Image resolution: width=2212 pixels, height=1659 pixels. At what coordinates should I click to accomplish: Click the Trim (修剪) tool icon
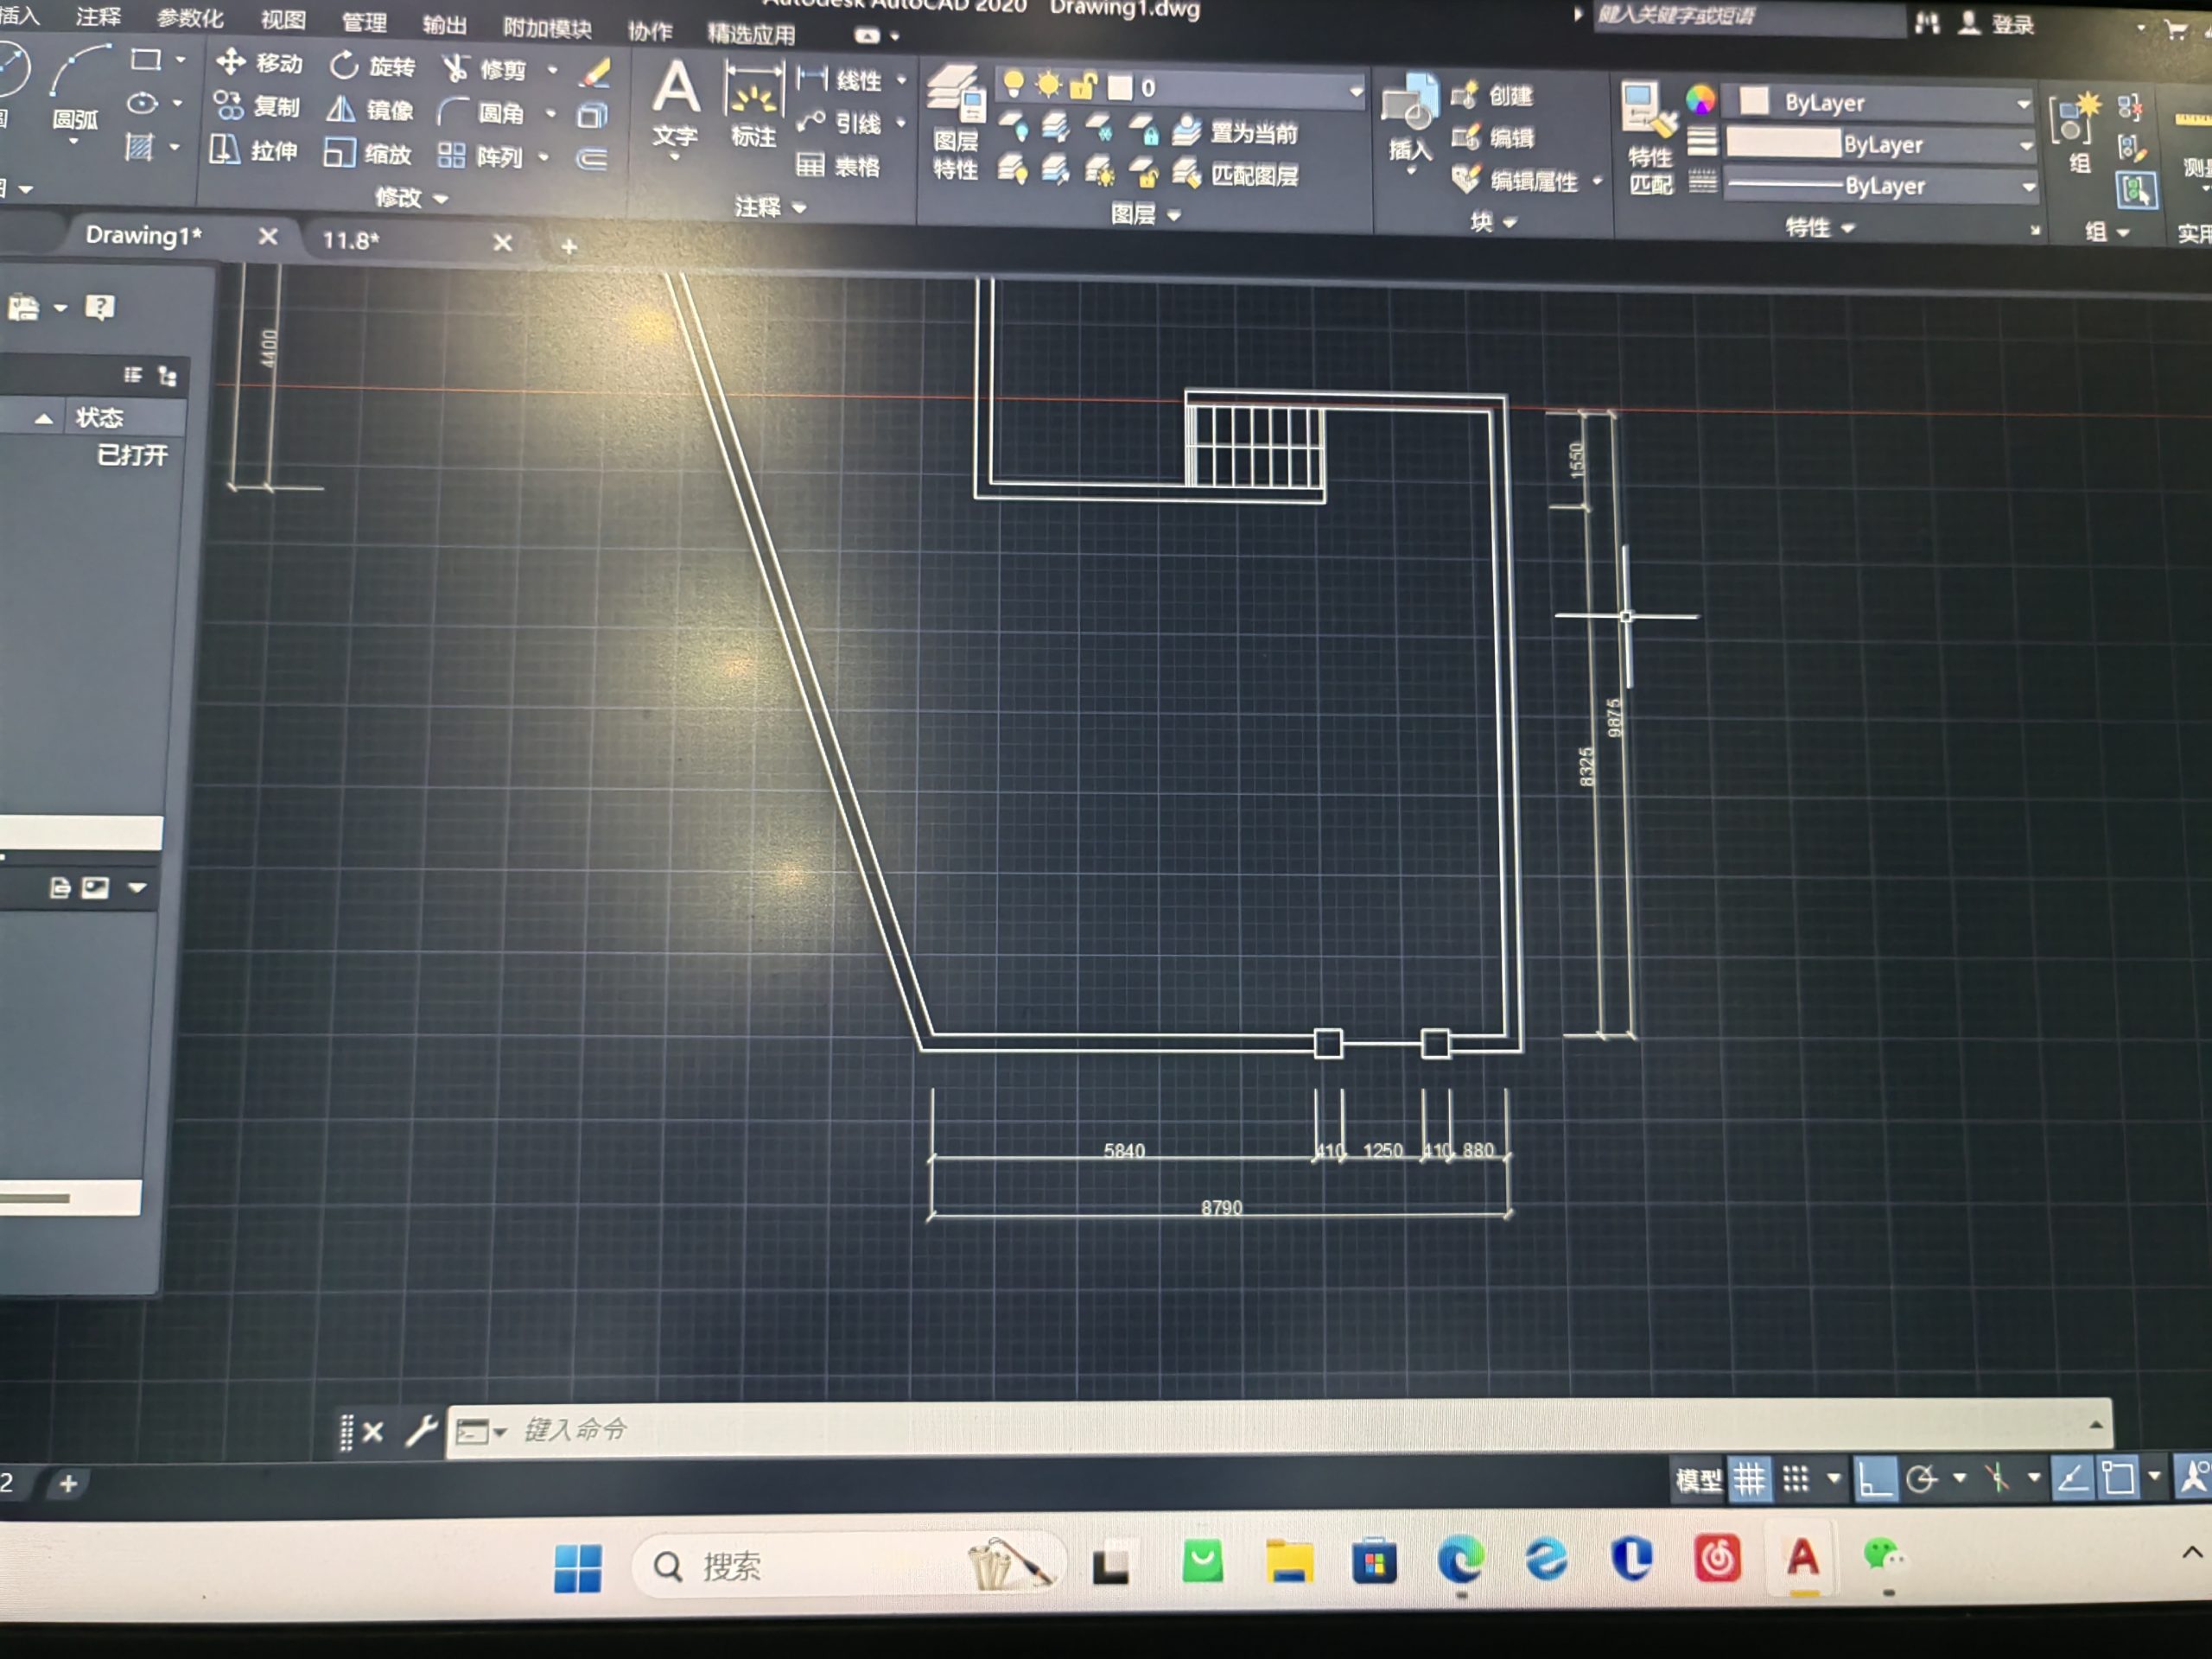click(457, 68)
